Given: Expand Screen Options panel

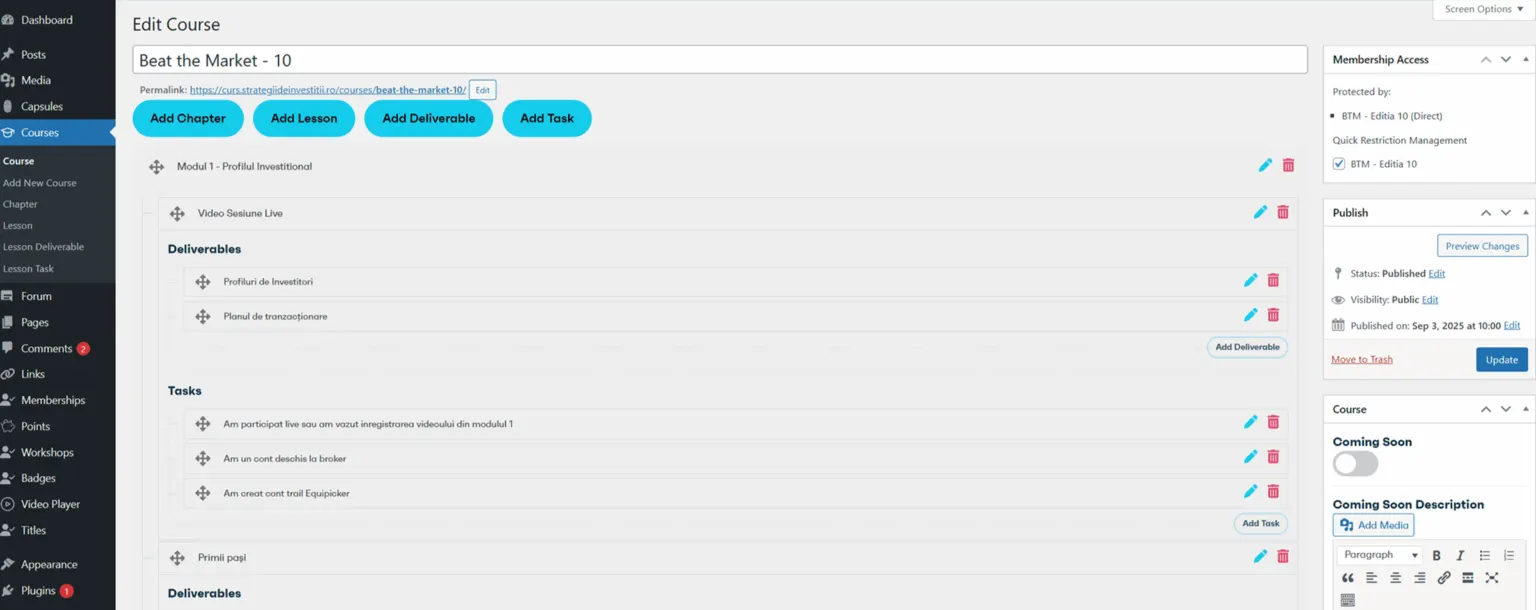Looking at the screenshot, I should point(1484,9).
